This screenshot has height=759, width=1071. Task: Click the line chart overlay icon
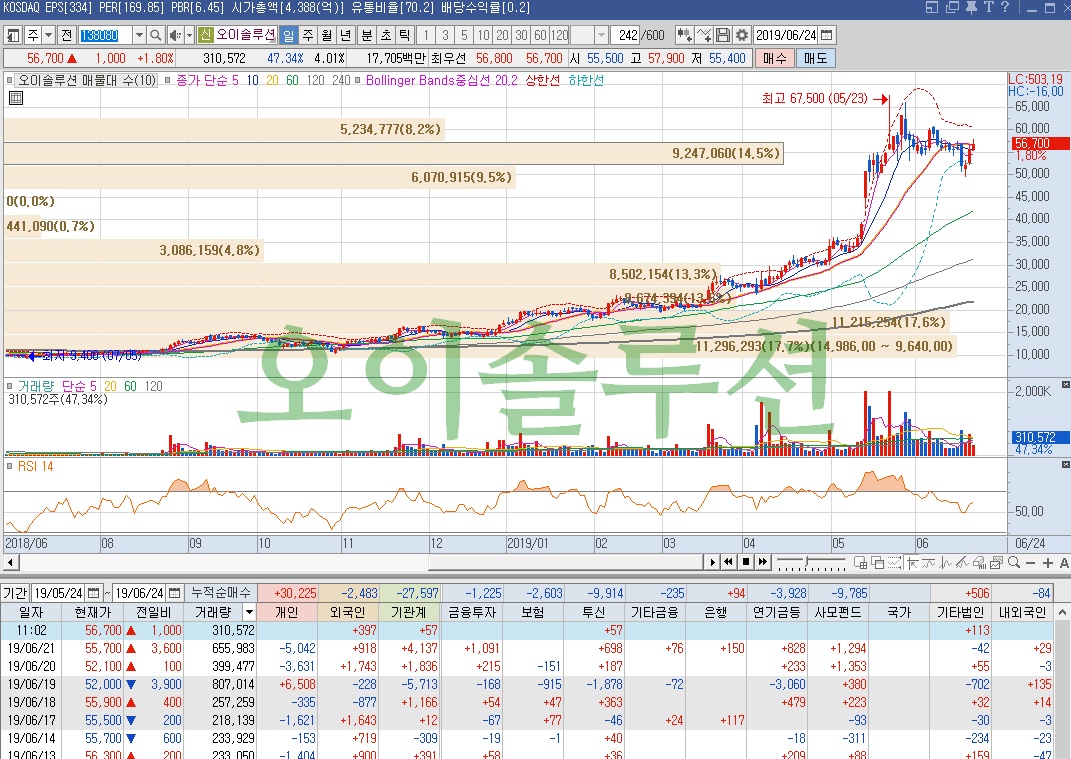[704, 35]
